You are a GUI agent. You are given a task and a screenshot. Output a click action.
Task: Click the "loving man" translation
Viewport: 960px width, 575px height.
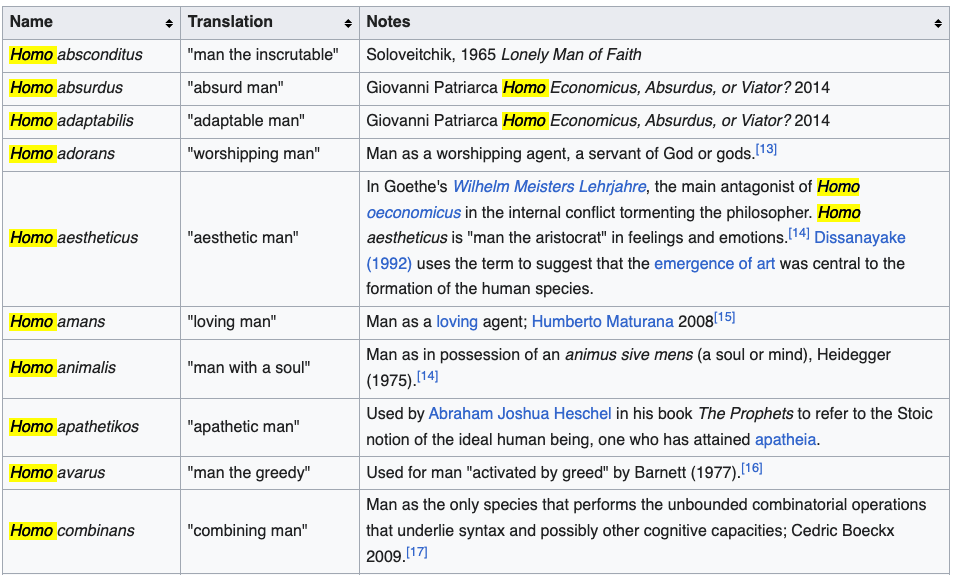pyautogui.click(x=231, y=322)
